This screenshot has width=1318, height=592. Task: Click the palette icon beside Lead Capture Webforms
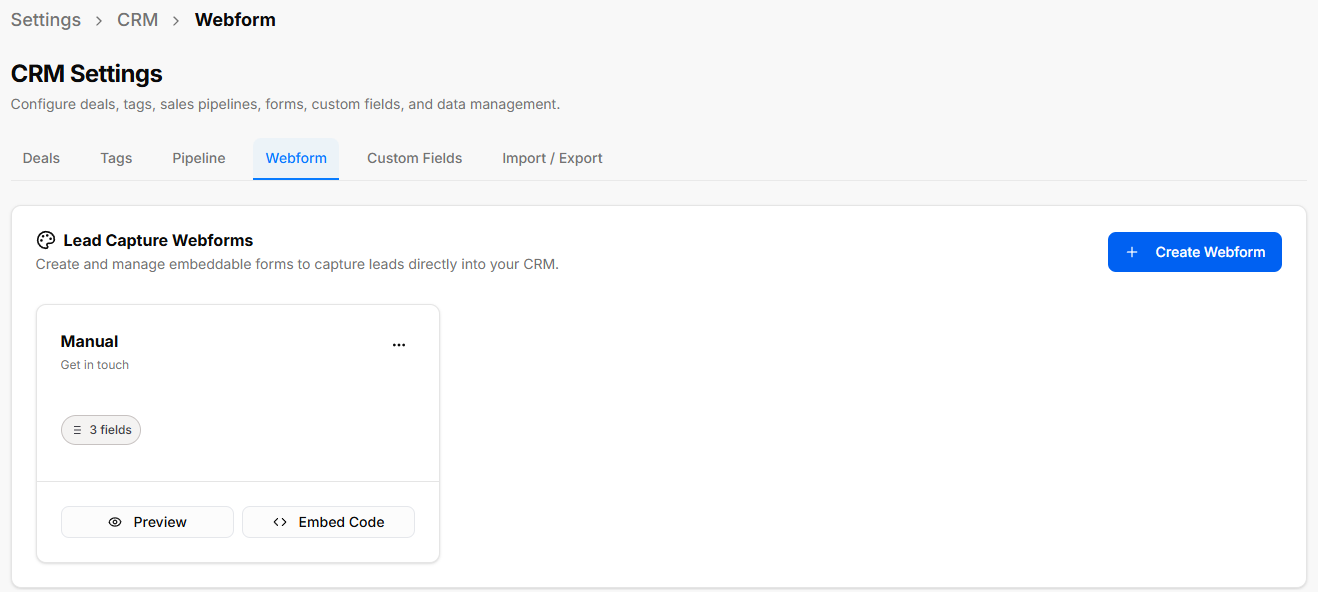point(45,240)
